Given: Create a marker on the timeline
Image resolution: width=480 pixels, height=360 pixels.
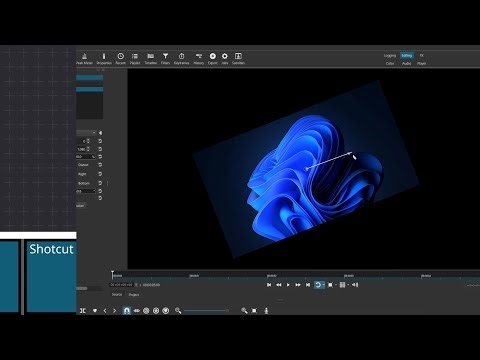Looking at the screenshot, I should pos(95,311).
